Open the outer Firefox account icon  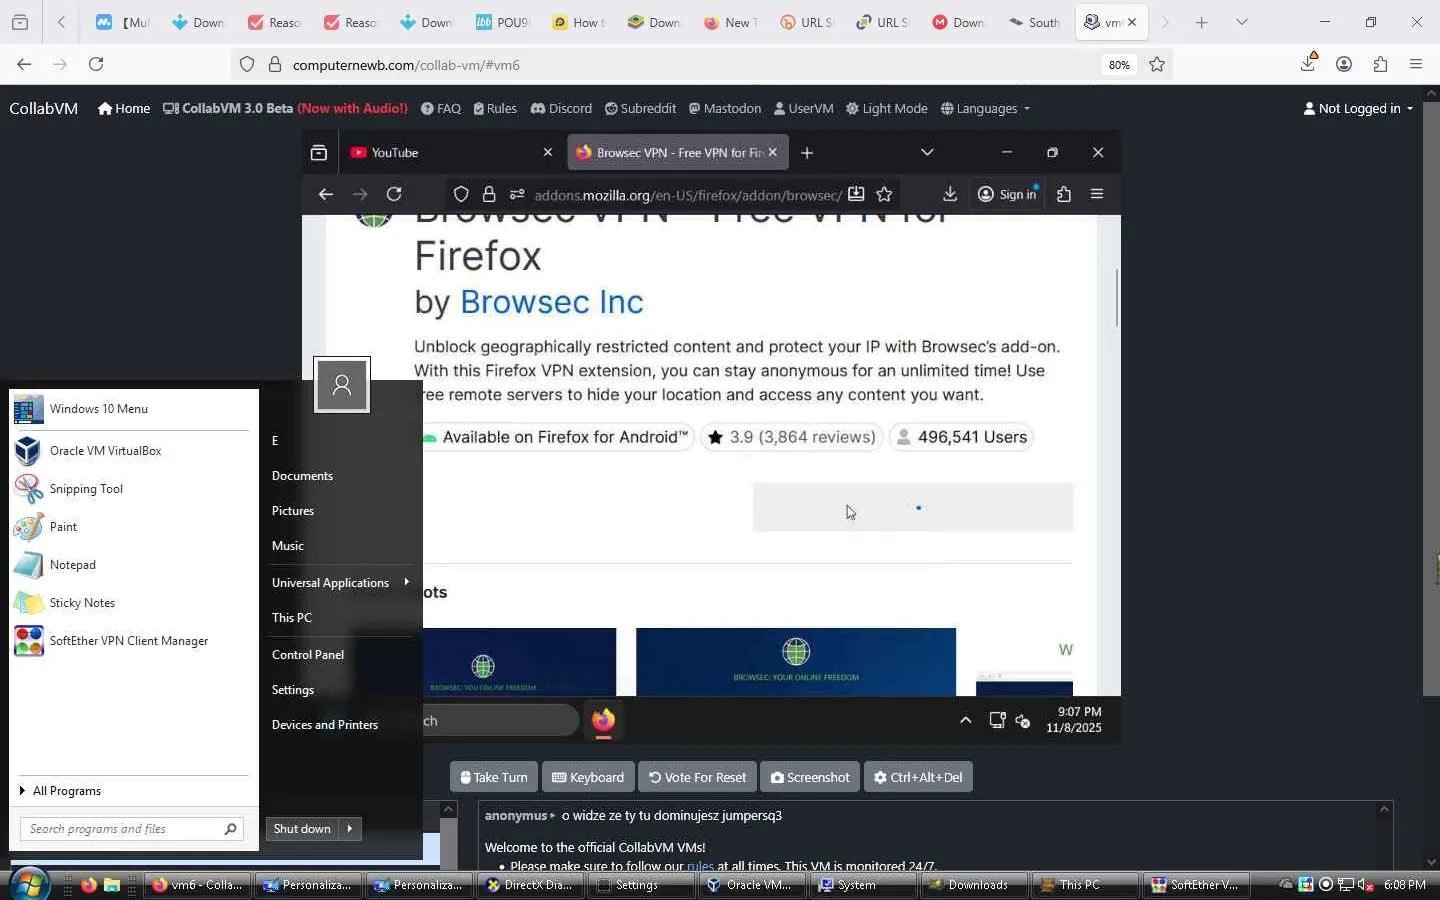point(1344,64)
